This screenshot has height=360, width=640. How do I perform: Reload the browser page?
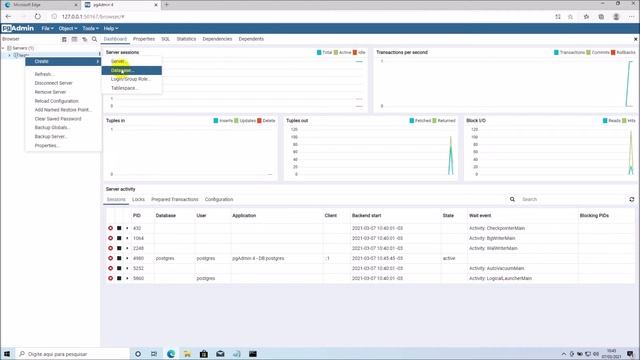tap(38, 16)
